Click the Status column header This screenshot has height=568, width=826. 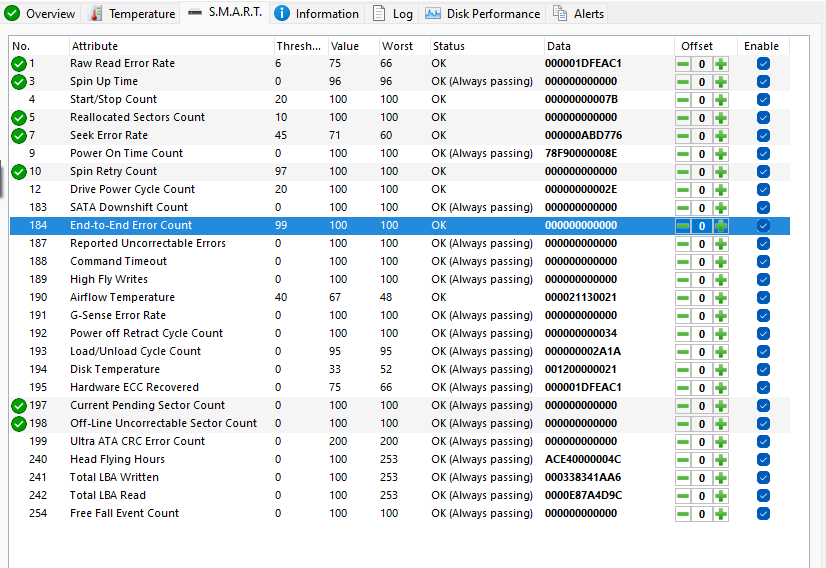click(449, 46)
